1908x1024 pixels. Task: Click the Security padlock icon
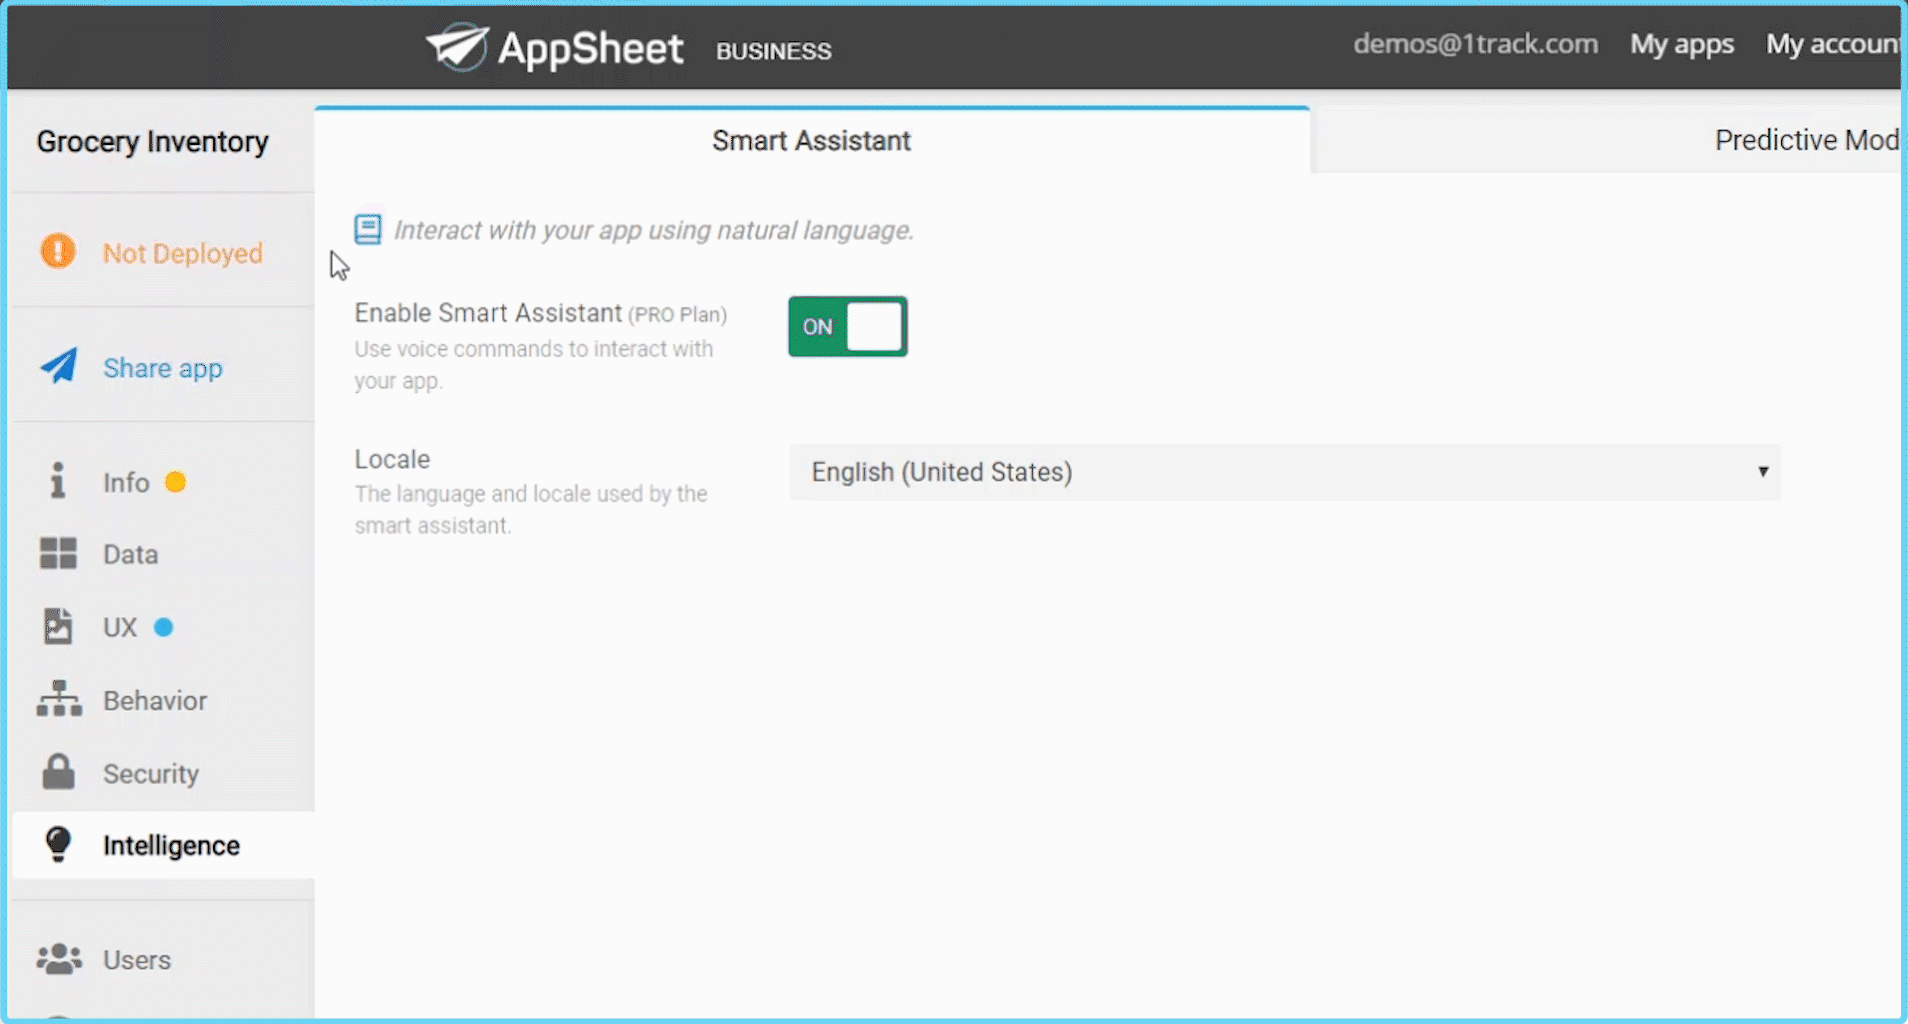[x=58, y=772]
